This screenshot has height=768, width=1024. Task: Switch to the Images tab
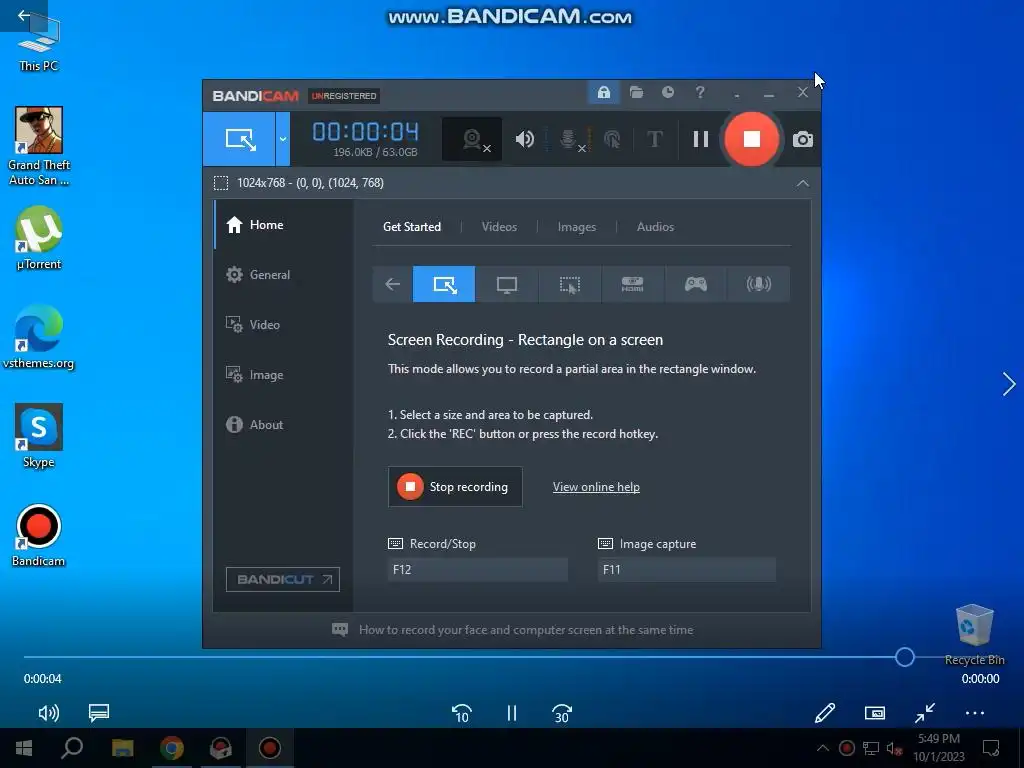[577, 227]
